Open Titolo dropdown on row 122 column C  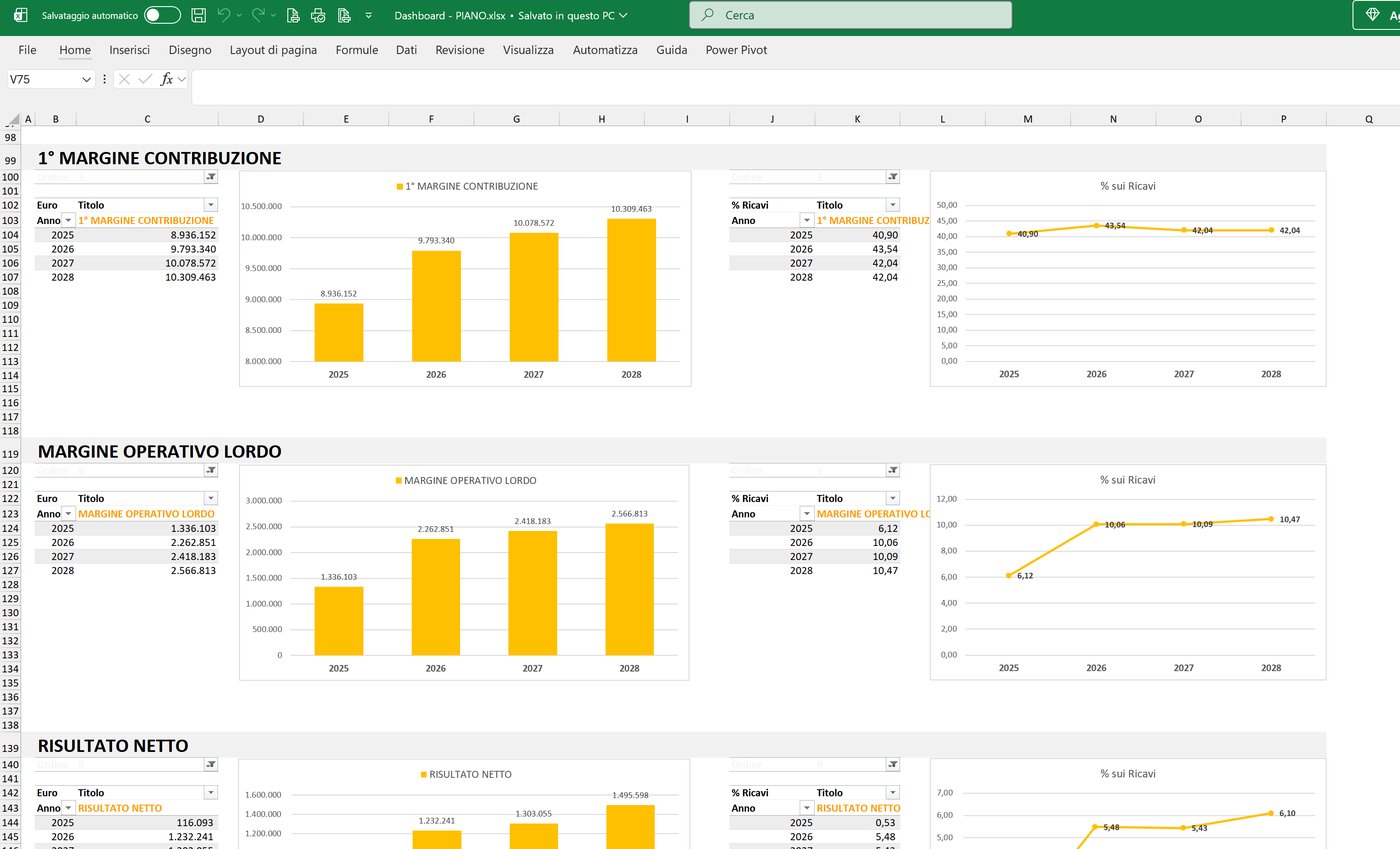pos(211,498)
